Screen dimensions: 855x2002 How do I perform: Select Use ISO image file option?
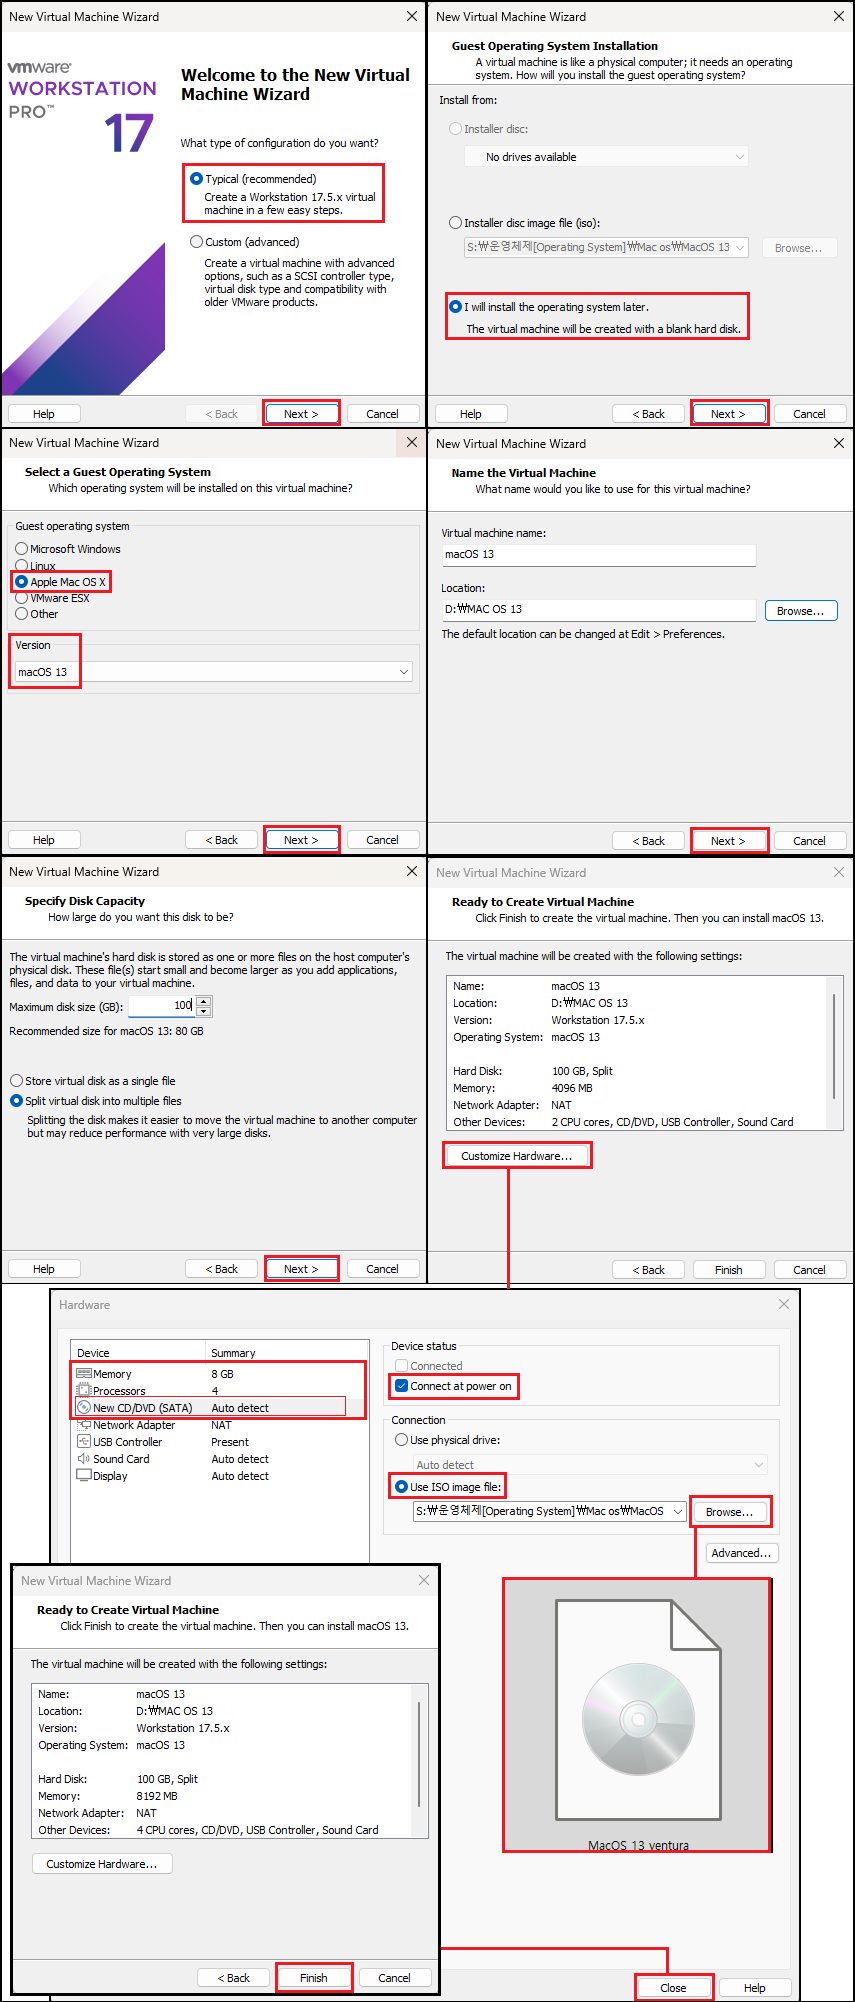[x=402, y=1487]
